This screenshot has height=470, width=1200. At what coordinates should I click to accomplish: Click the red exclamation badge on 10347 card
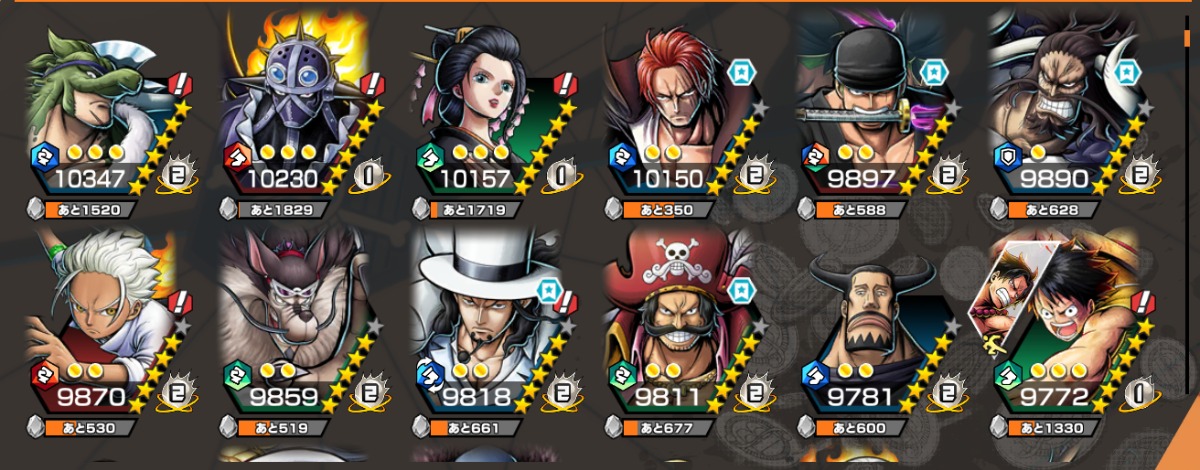[x=182, y=83]
